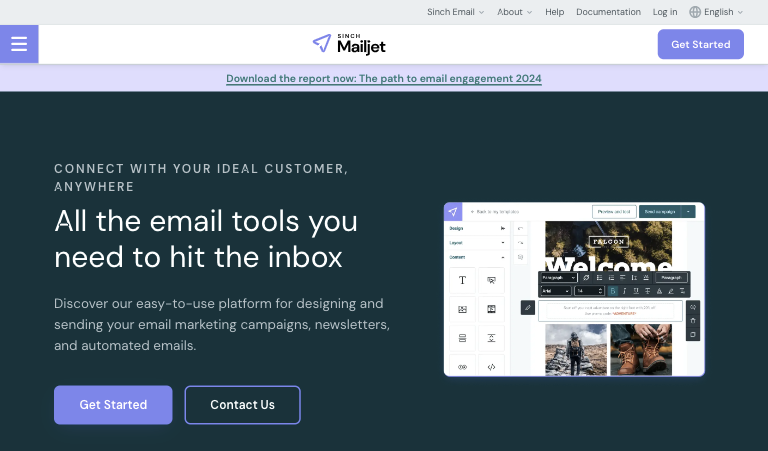Click the Sinch Mailjet logo
The width and height of the screenshot is (768, 451).
click(349, 44)
